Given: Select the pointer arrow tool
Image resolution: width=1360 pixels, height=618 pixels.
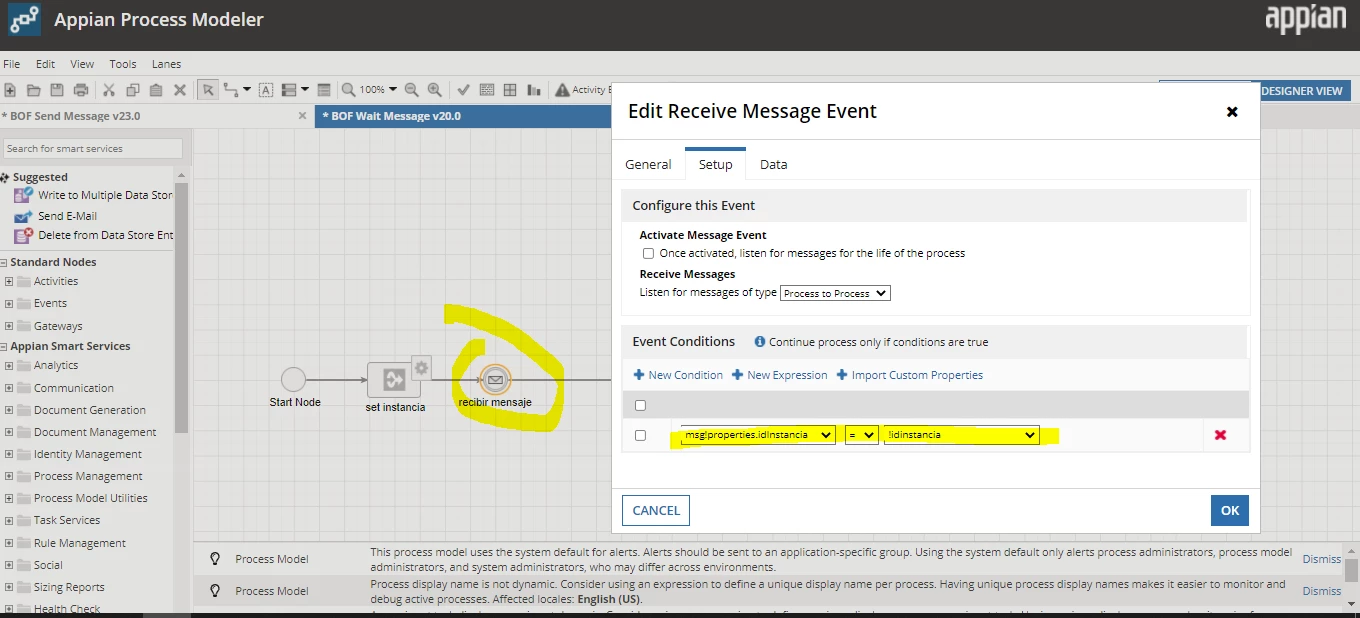Looking at the screenshot, I should [208, 90].
